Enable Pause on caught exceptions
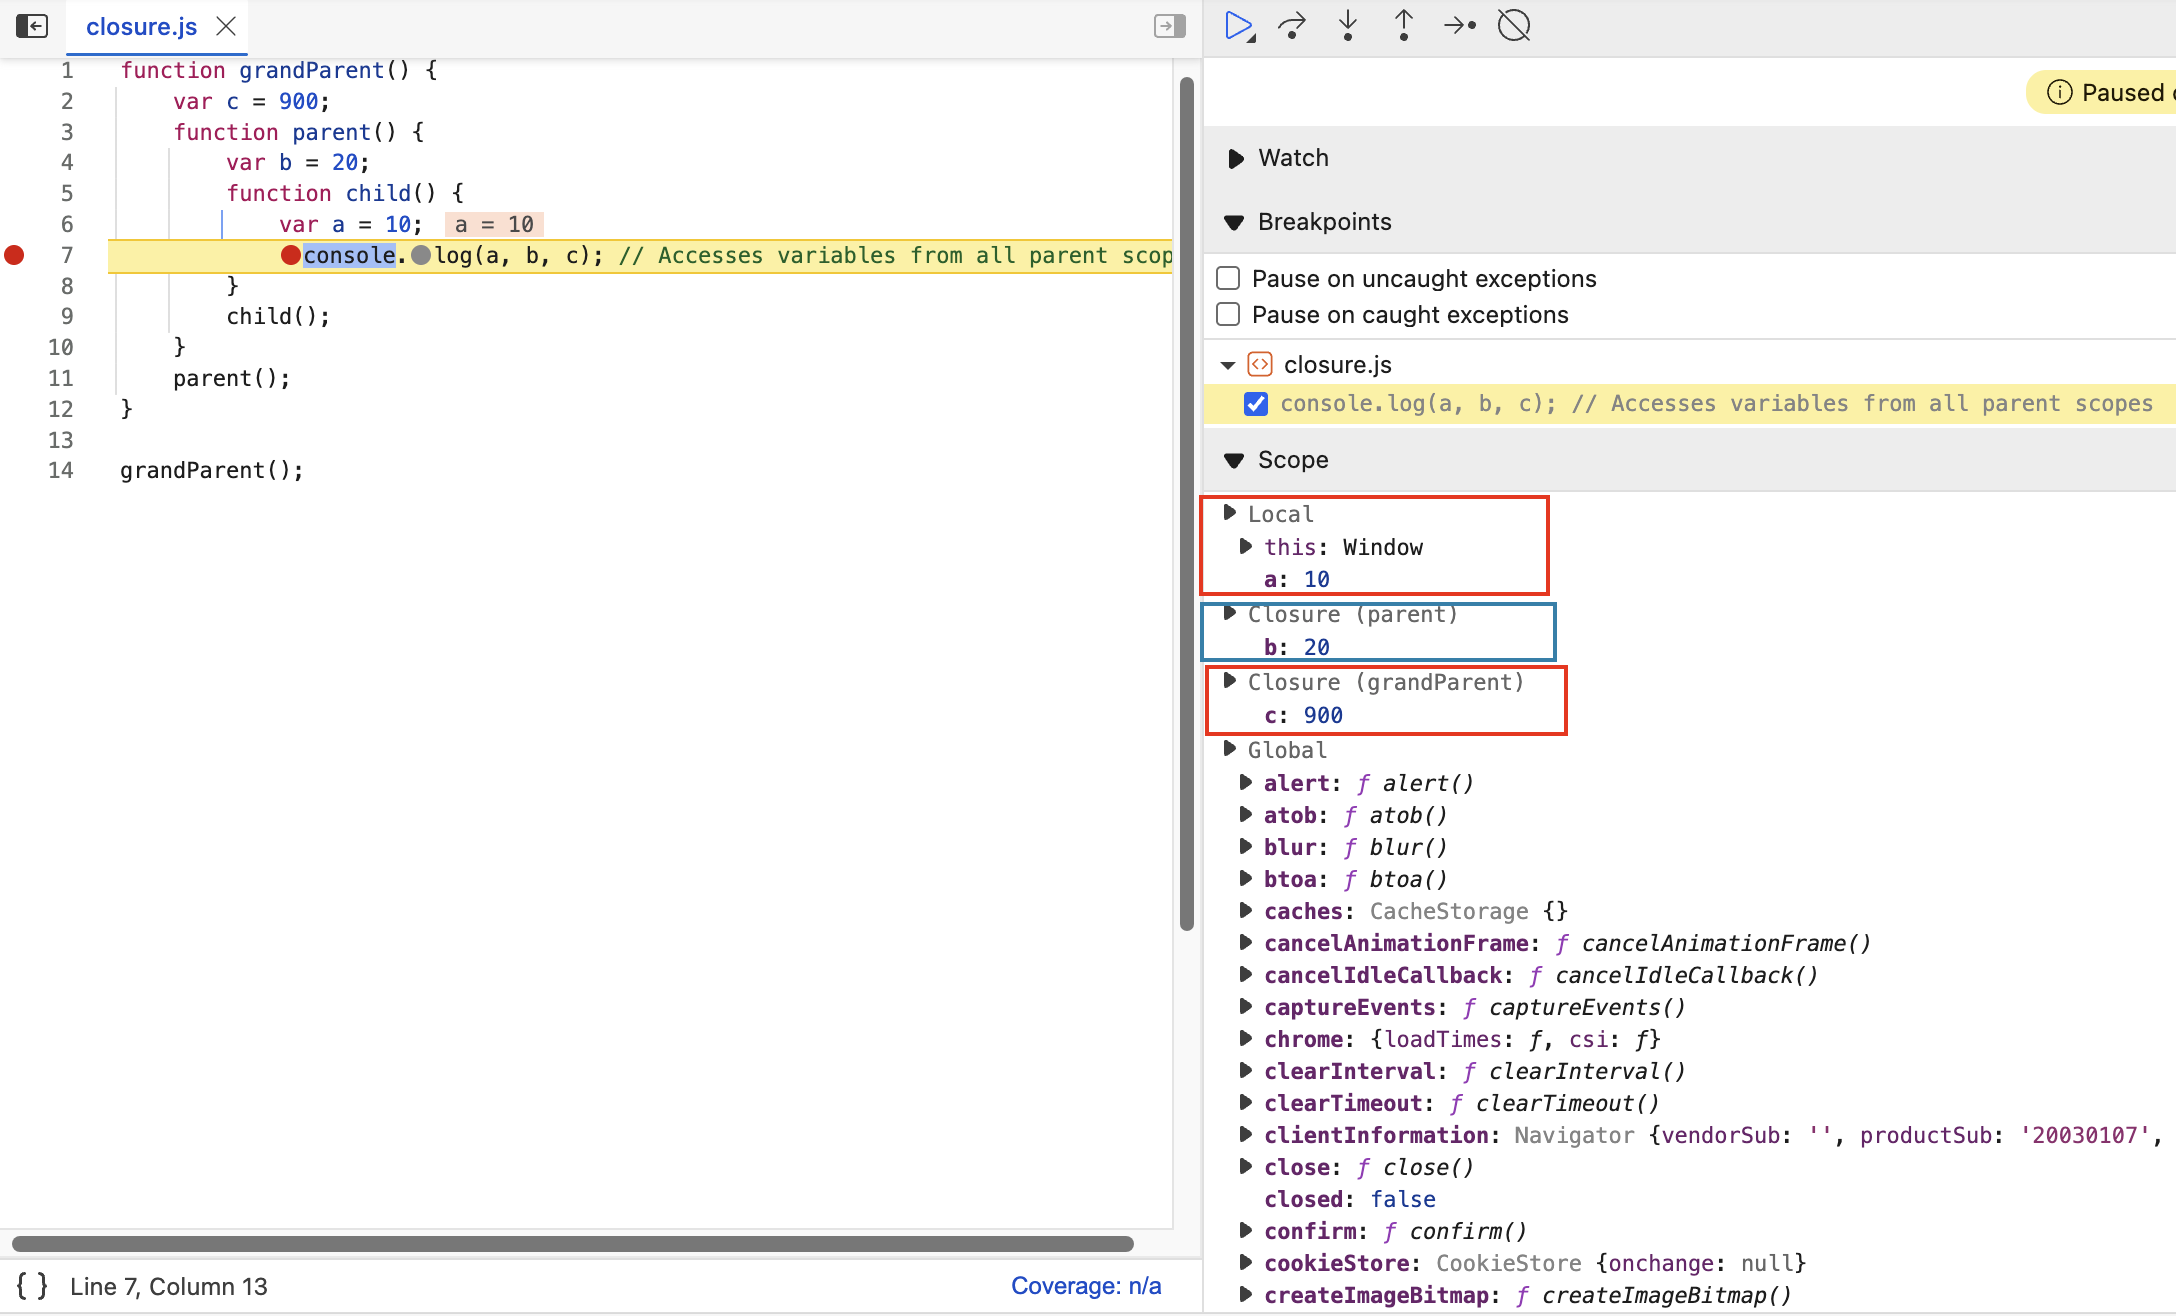This screenshot has height=1316, width=2176. (1228, 314)
